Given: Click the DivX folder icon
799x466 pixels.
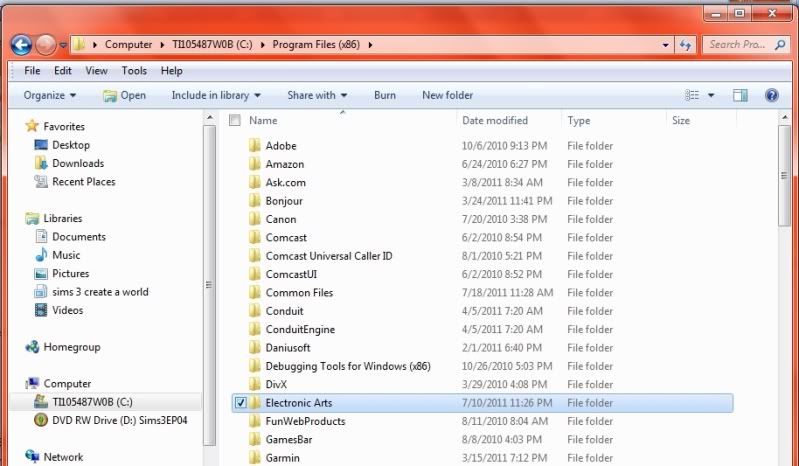Looking at the screenshot, I should point(255,385).
